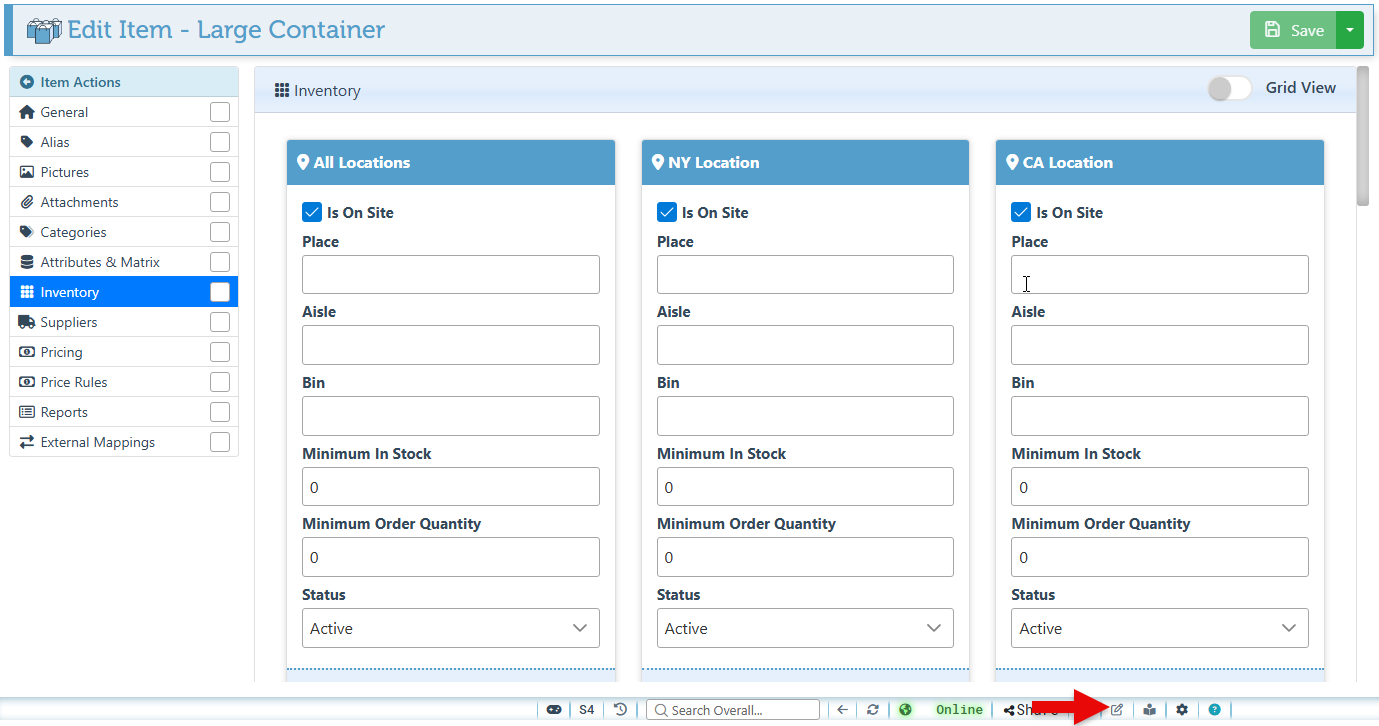Screen dimensions: 1379x726
Task: Click the gamepad icon in the status bar
Action: point(553,710)
